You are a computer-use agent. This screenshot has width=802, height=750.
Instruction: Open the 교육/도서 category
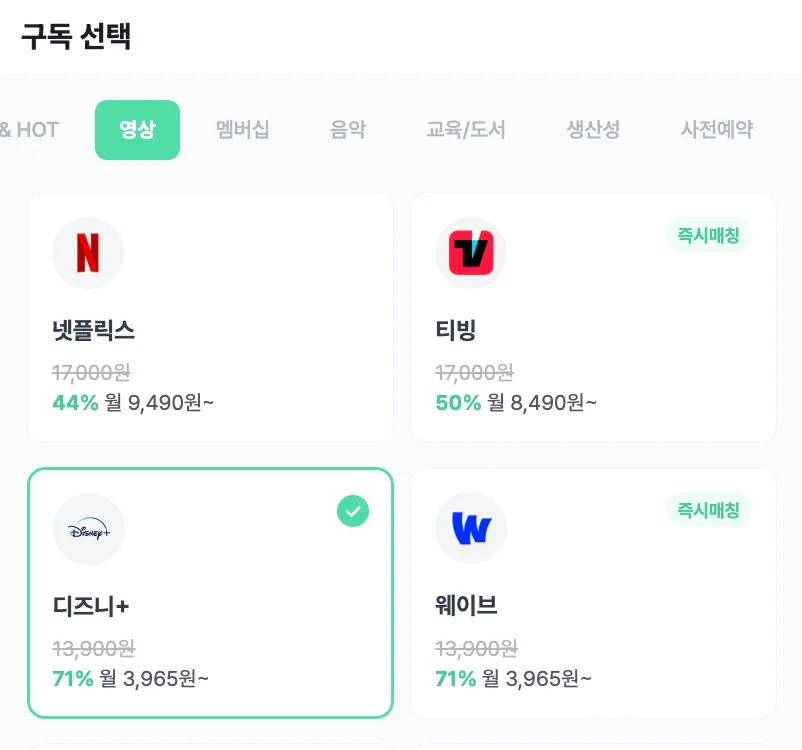(464, 129)
